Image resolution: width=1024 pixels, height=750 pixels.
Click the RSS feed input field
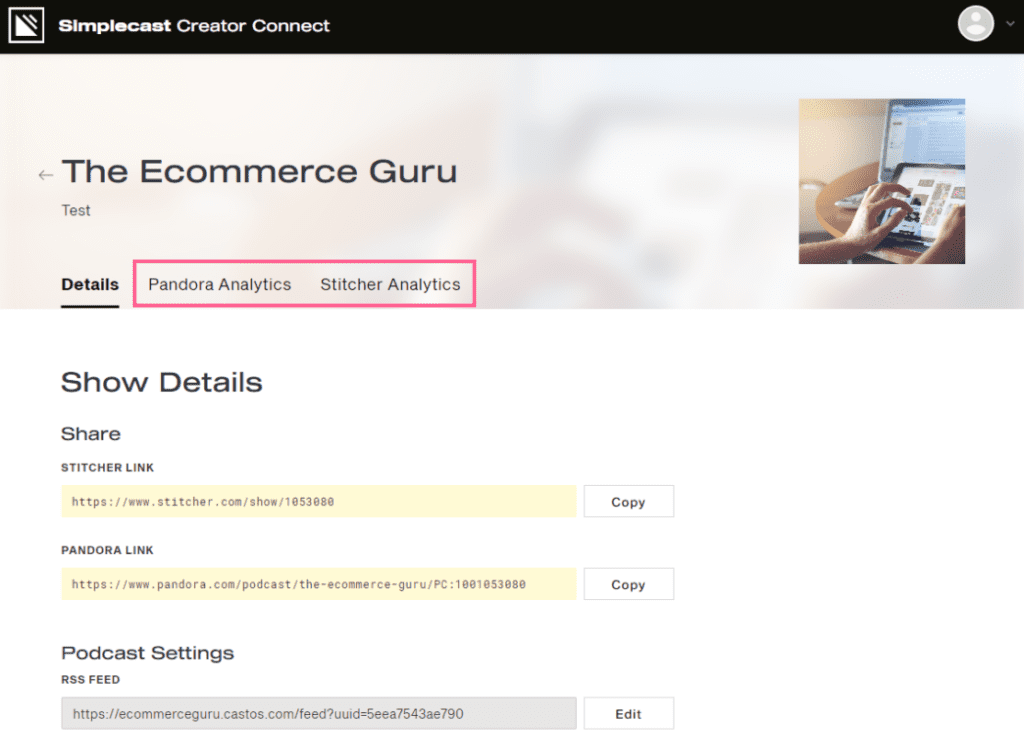[x=319, y=713]
